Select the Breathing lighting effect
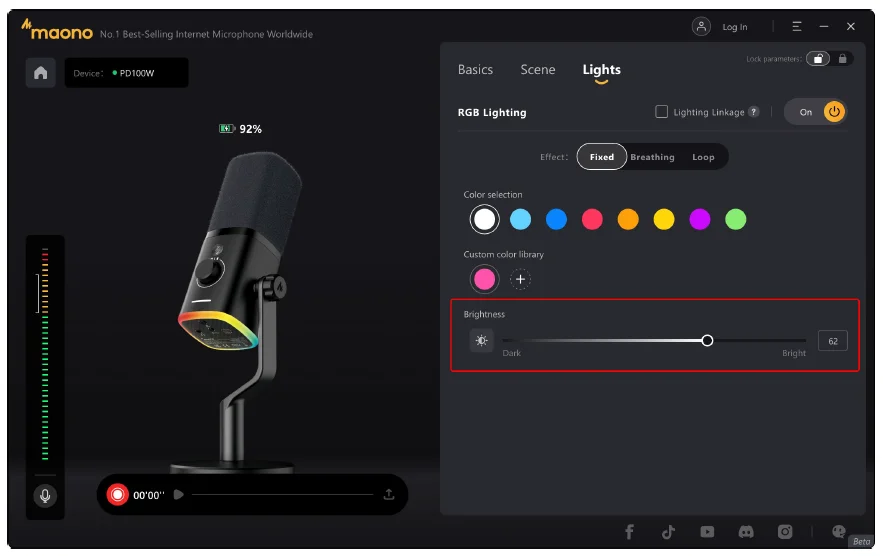883x556 pixels. (x=652, y=157)
